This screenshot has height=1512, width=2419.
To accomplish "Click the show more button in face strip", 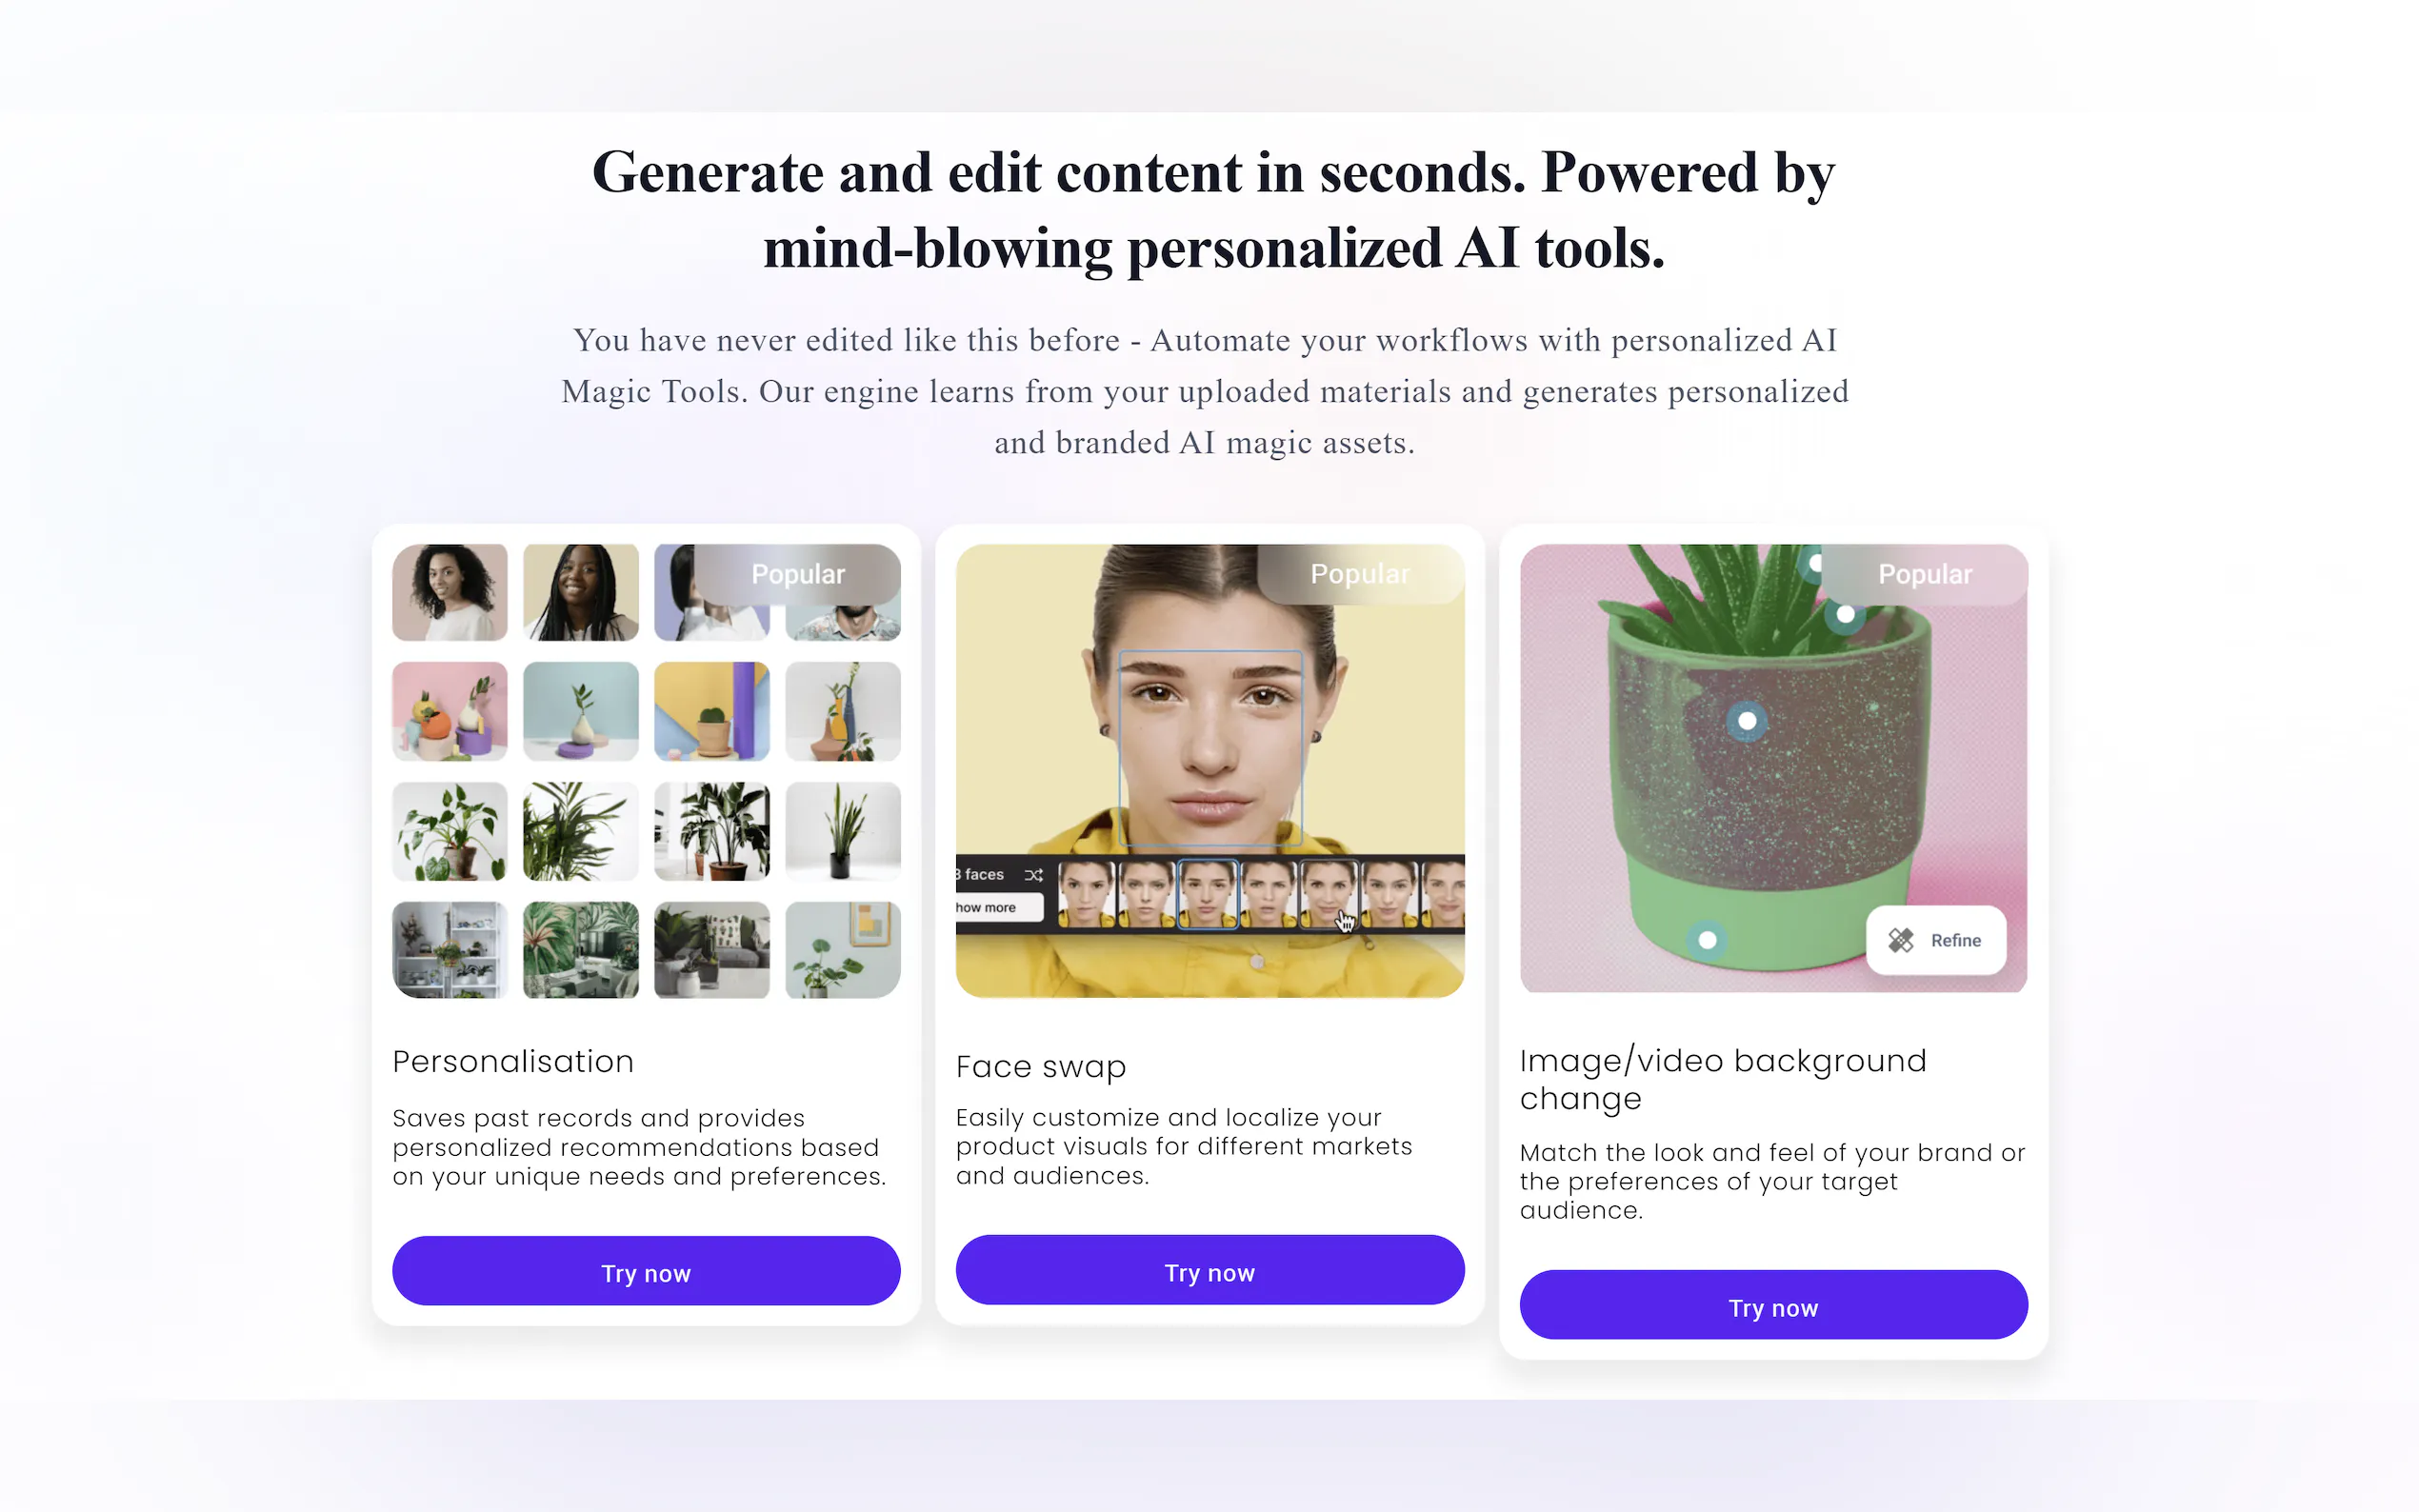I will click(996, 907).
